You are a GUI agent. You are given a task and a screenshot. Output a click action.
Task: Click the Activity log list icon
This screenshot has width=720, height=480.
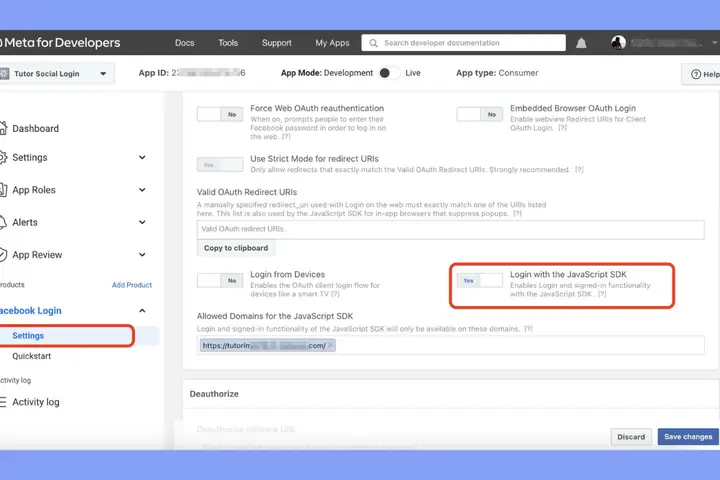click(x=3, y=402)
